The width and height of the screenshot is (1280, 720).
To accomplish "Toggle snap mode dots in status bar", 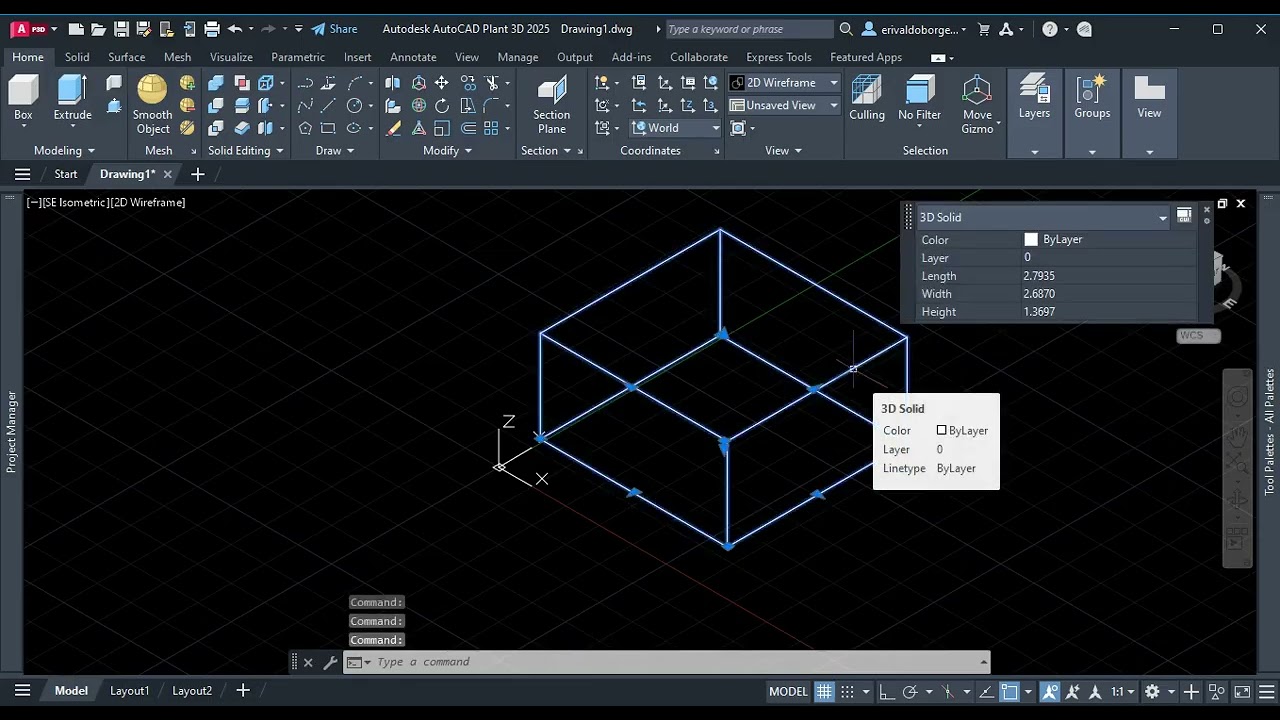I will tap(847, 691).
